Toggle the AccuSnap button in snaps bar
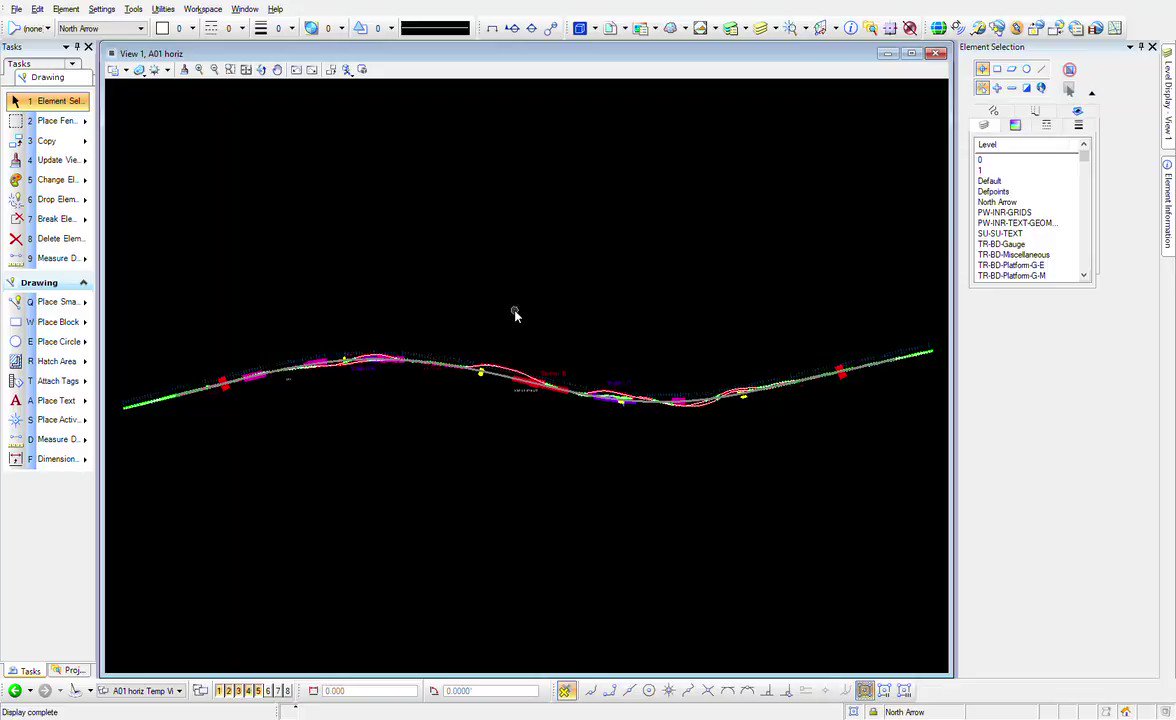The width and height of the screenshot is (1176, 720). tap(566, 691)
